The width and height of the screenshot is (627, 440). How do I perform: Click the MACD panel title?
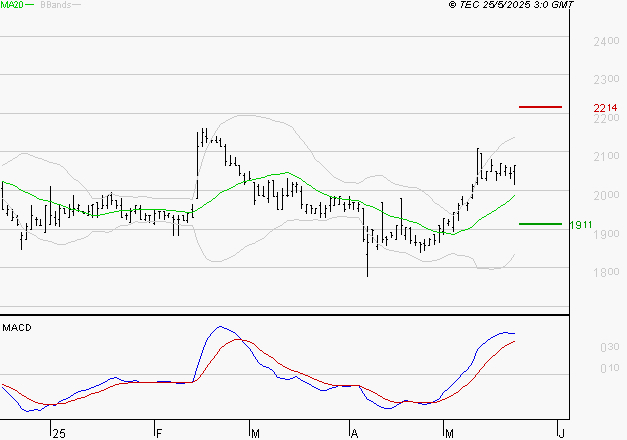coord(17,328)
